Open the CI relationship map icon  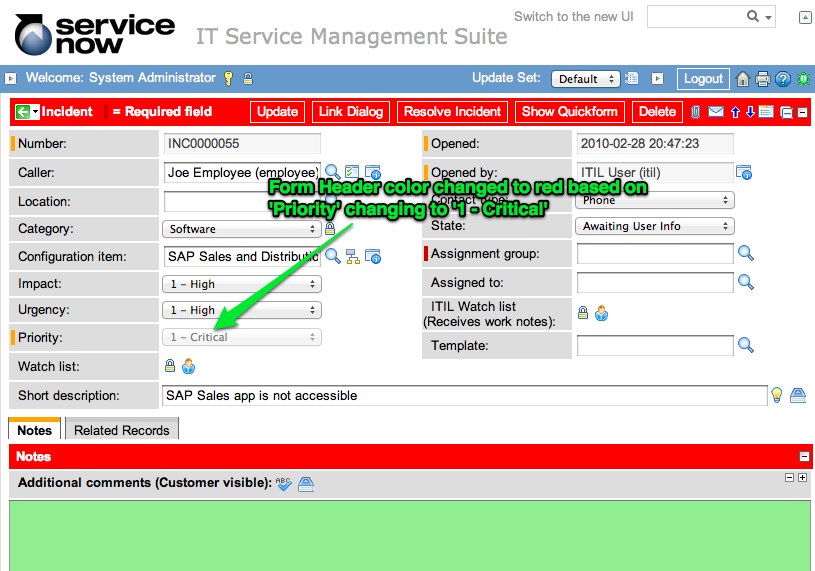coord(353,256)
